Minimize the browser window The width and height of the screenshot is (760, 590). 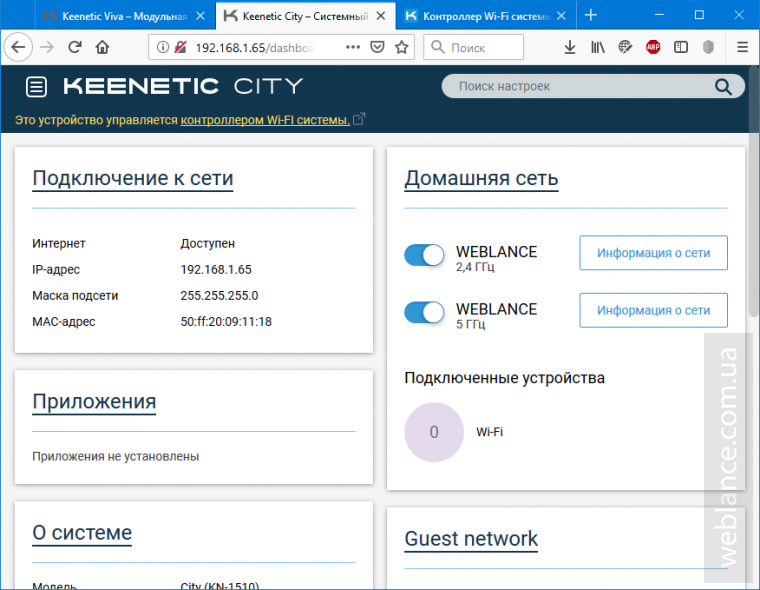click(x=659, y=16)
